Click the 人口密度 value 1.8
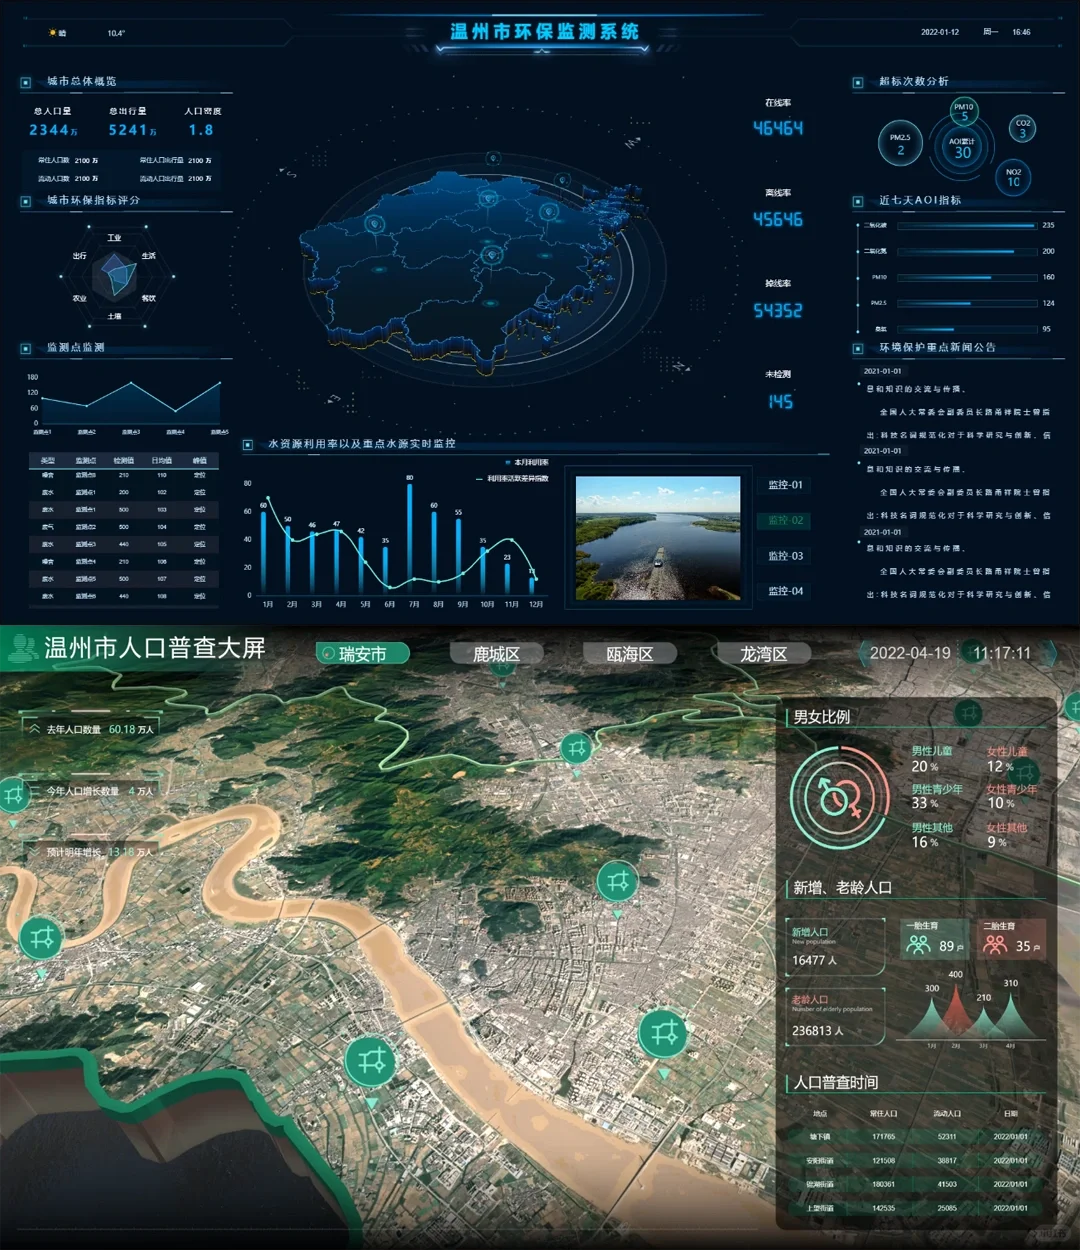1080x1250 pixels. (201, 130)
